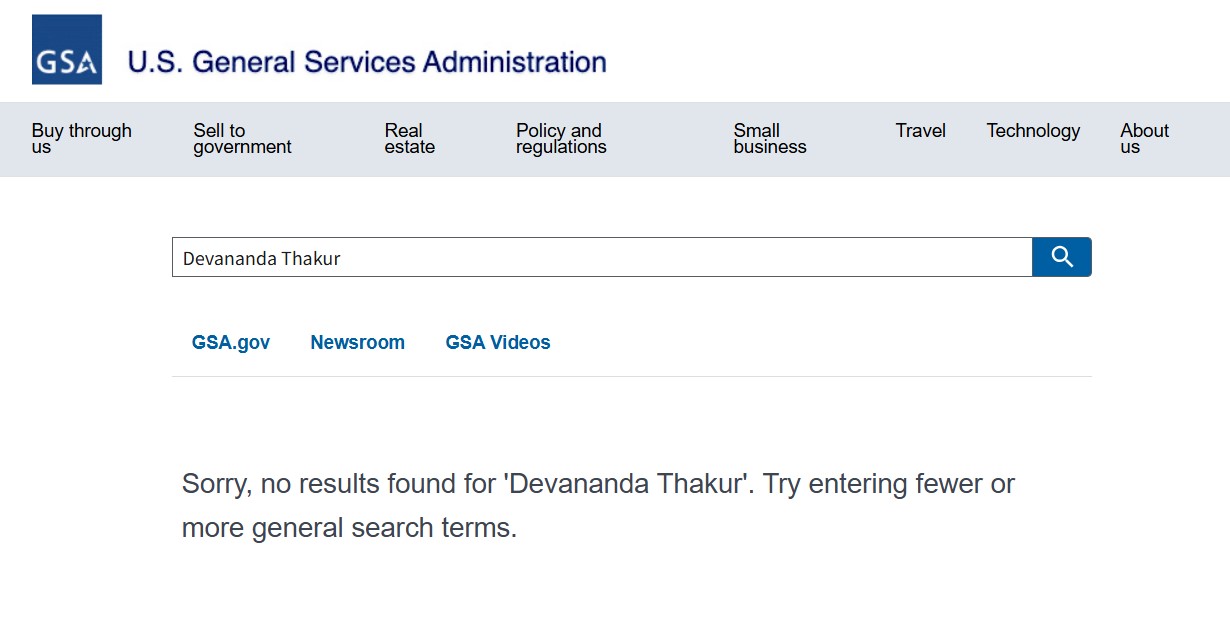
Task: Click the 'more general search terms' line
Action: coord(349,528)
